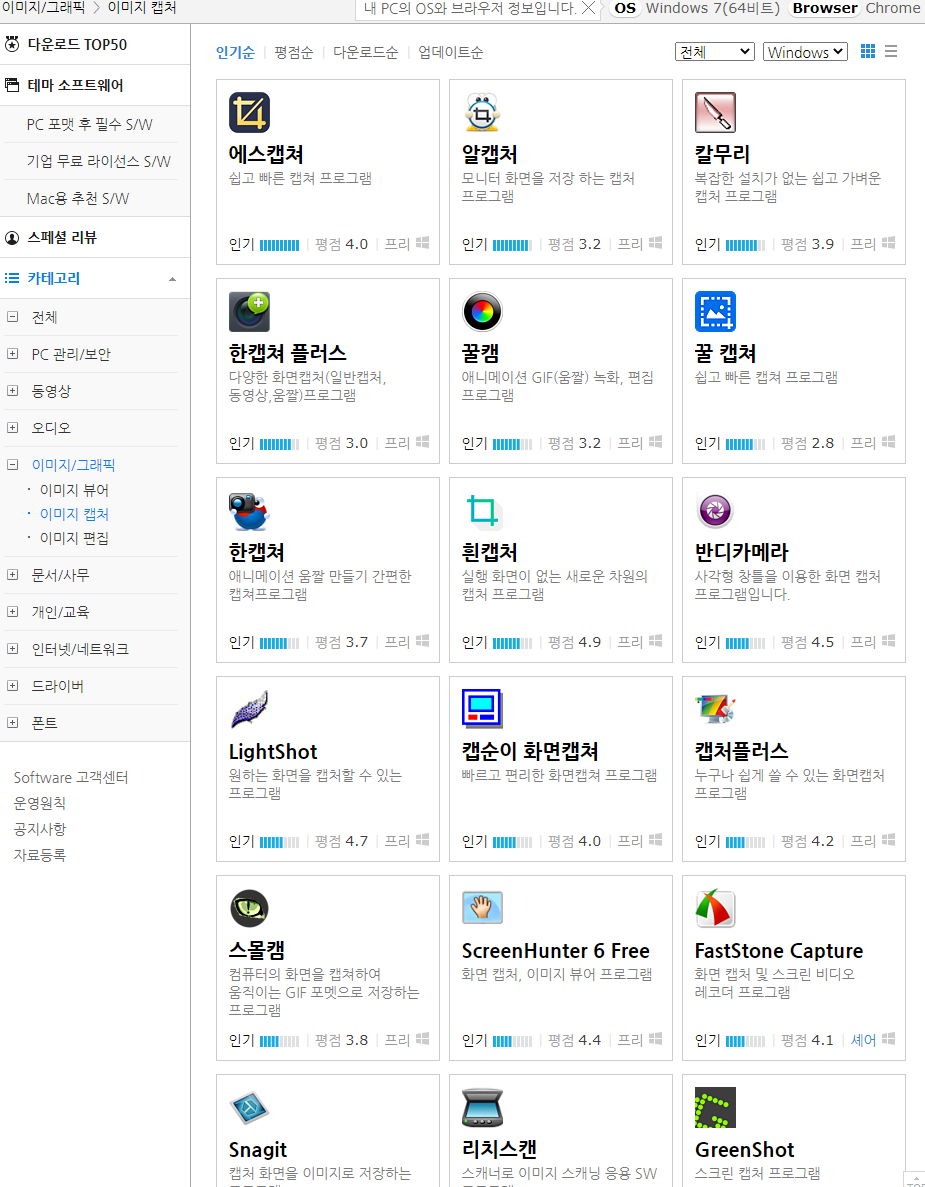The image size is (925, 1187).
Task: Click the 테마 소프트웨어 window icon
Action: (x=11, y=85)
